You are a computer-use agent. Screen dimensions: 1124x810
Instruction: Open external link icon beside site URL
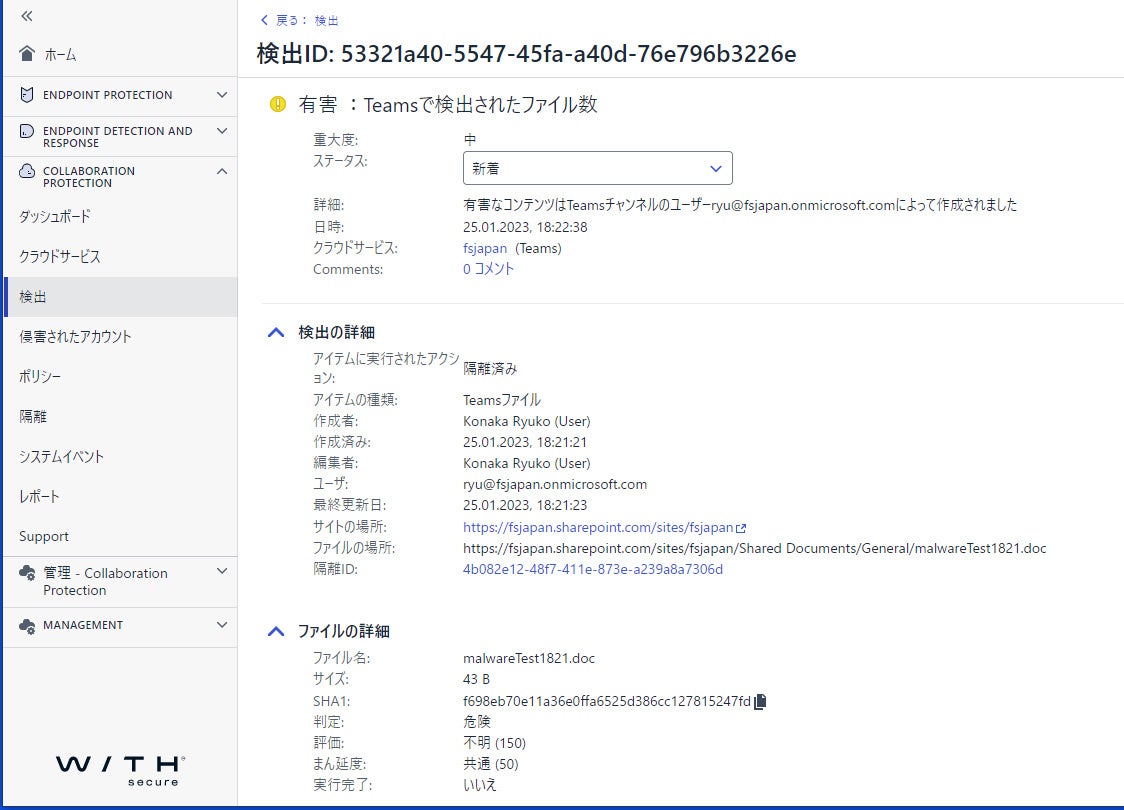[x=741, y=528]
